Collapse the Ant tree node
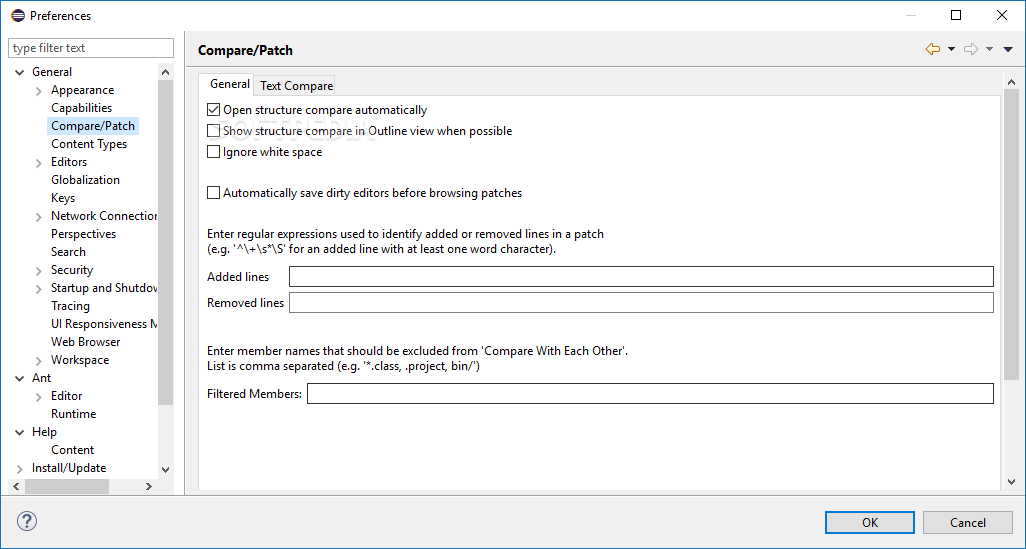Viewport: 1026px width, 549px height. click(x=20, y=378)
